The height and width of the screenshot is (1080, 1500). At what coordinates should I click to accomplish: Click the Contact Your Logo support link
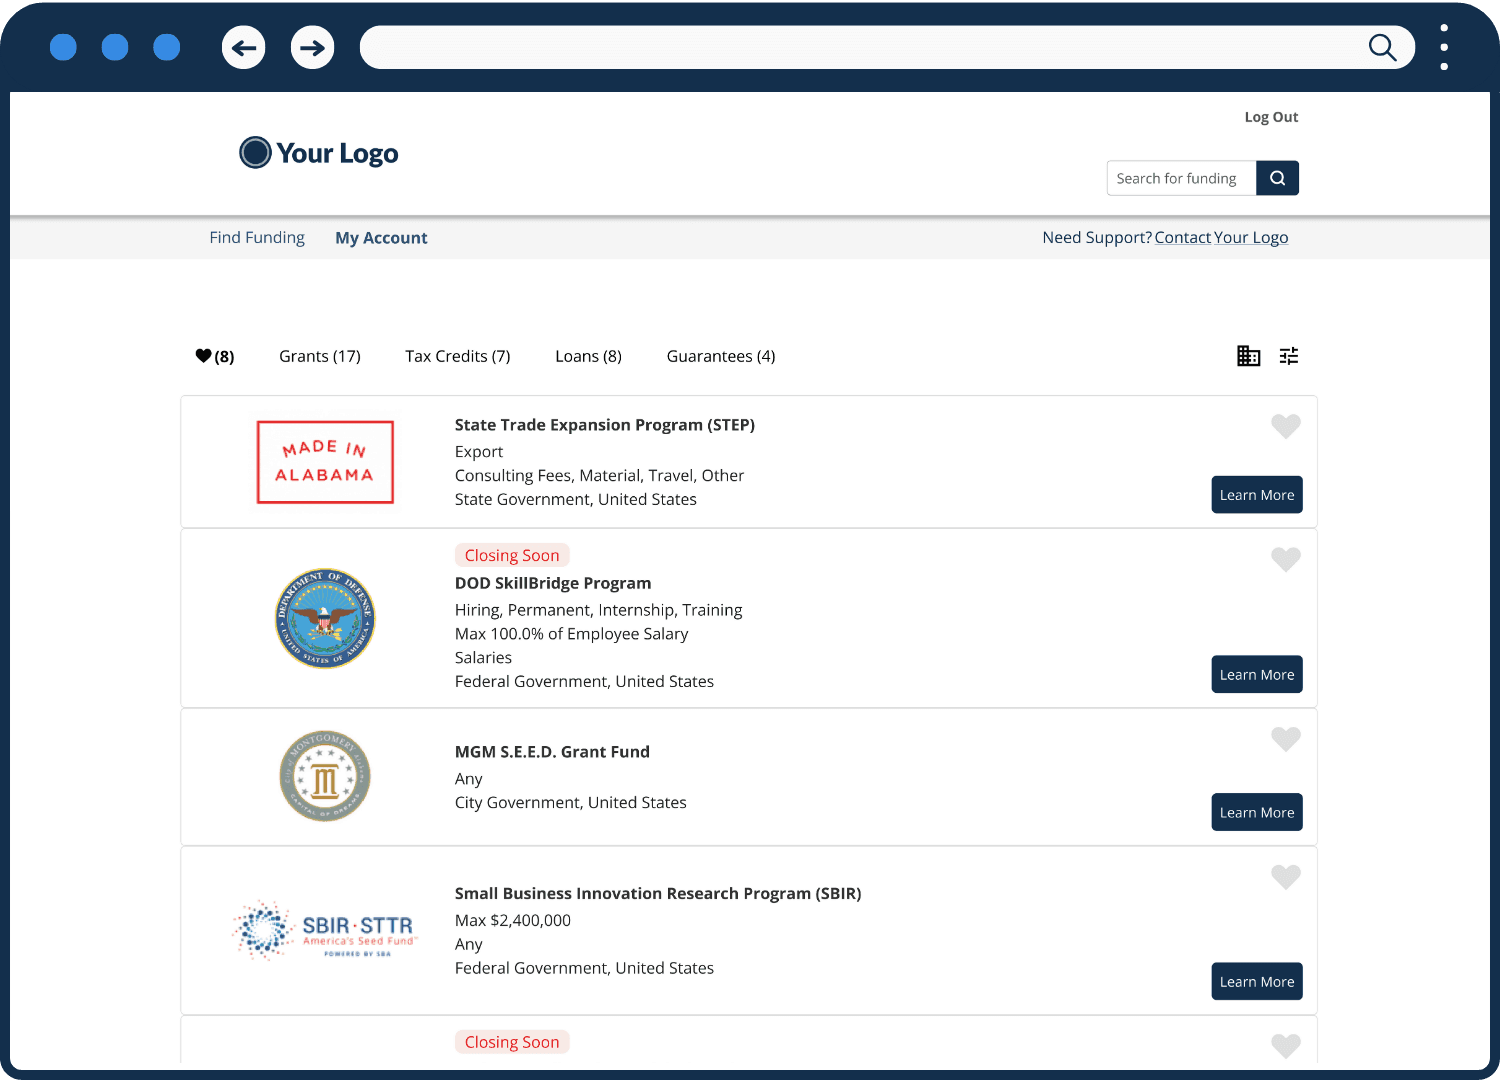click(1221, 237)
